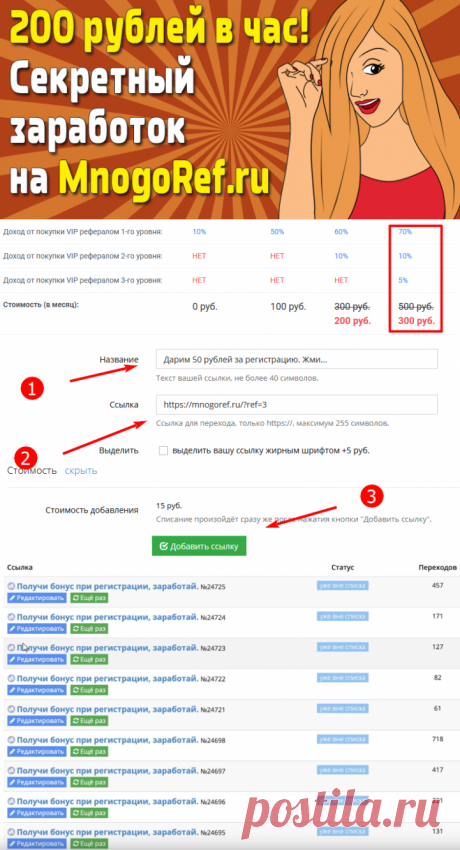Image resolution: width=460 pixels, height=850 pixels.
Task: Click the 'скрыть' link next to Стоимость
Action: click(81, 471)
